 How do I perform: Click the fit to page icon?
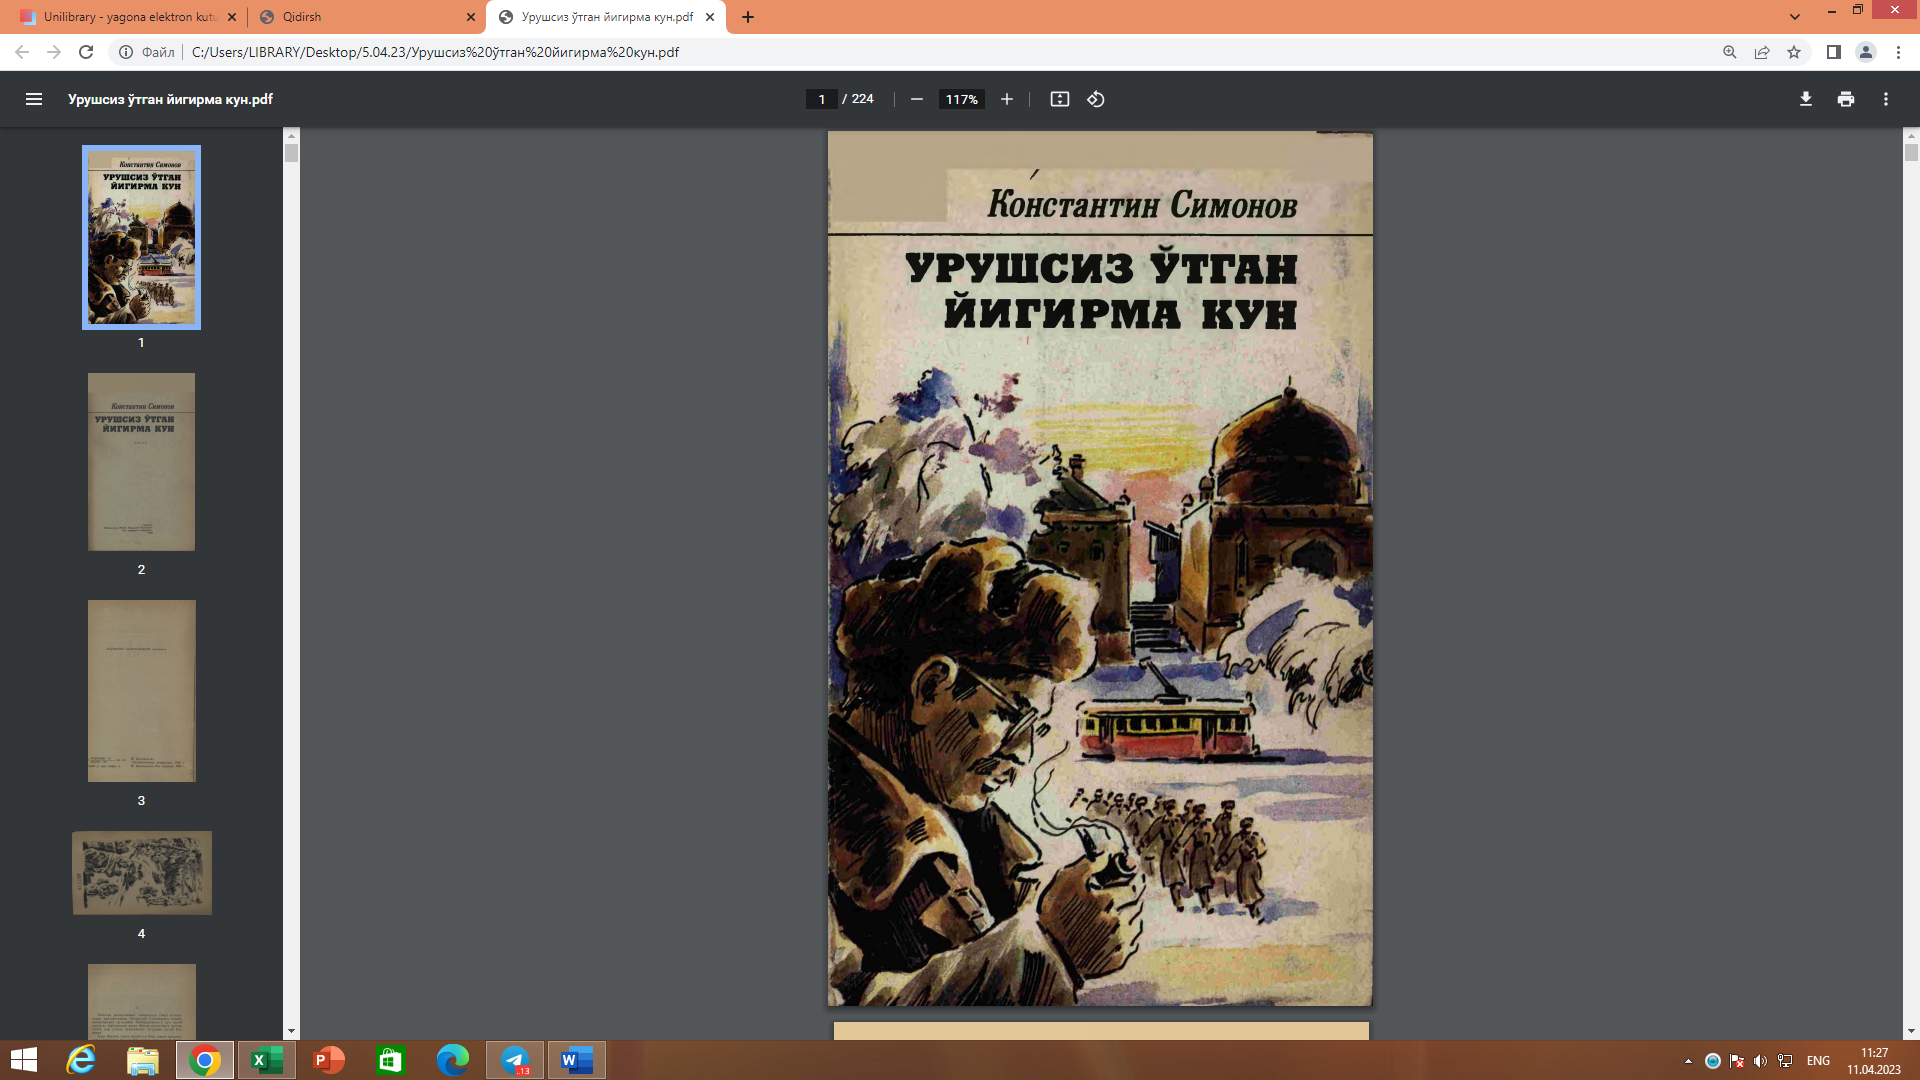(x=1060, y=99)
